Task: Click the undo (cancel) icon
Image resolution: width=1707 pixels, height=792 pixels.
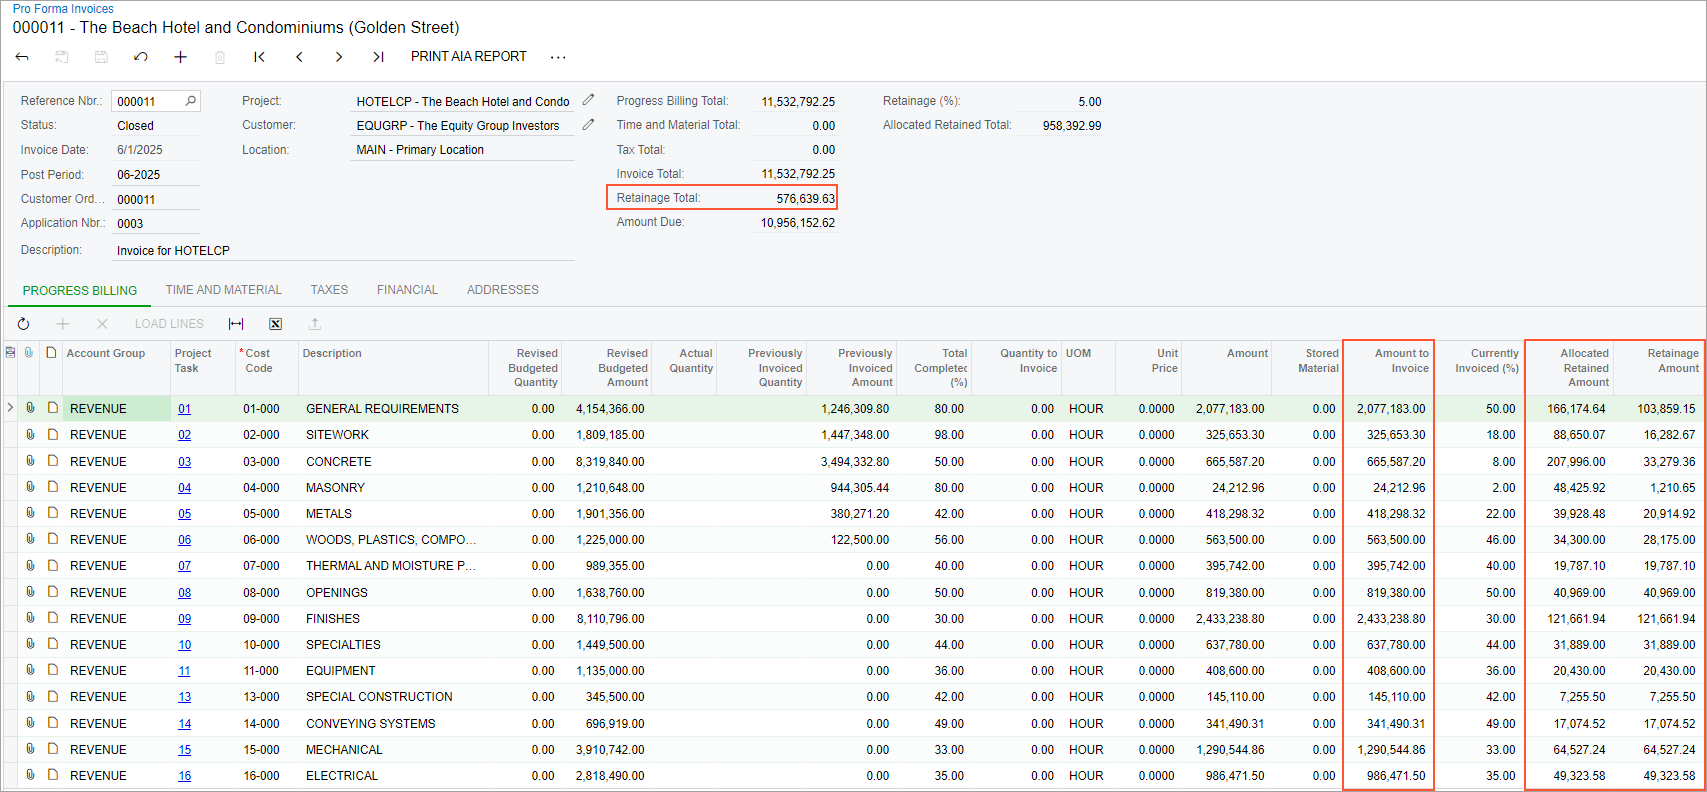Action: (x=141, y=57)
